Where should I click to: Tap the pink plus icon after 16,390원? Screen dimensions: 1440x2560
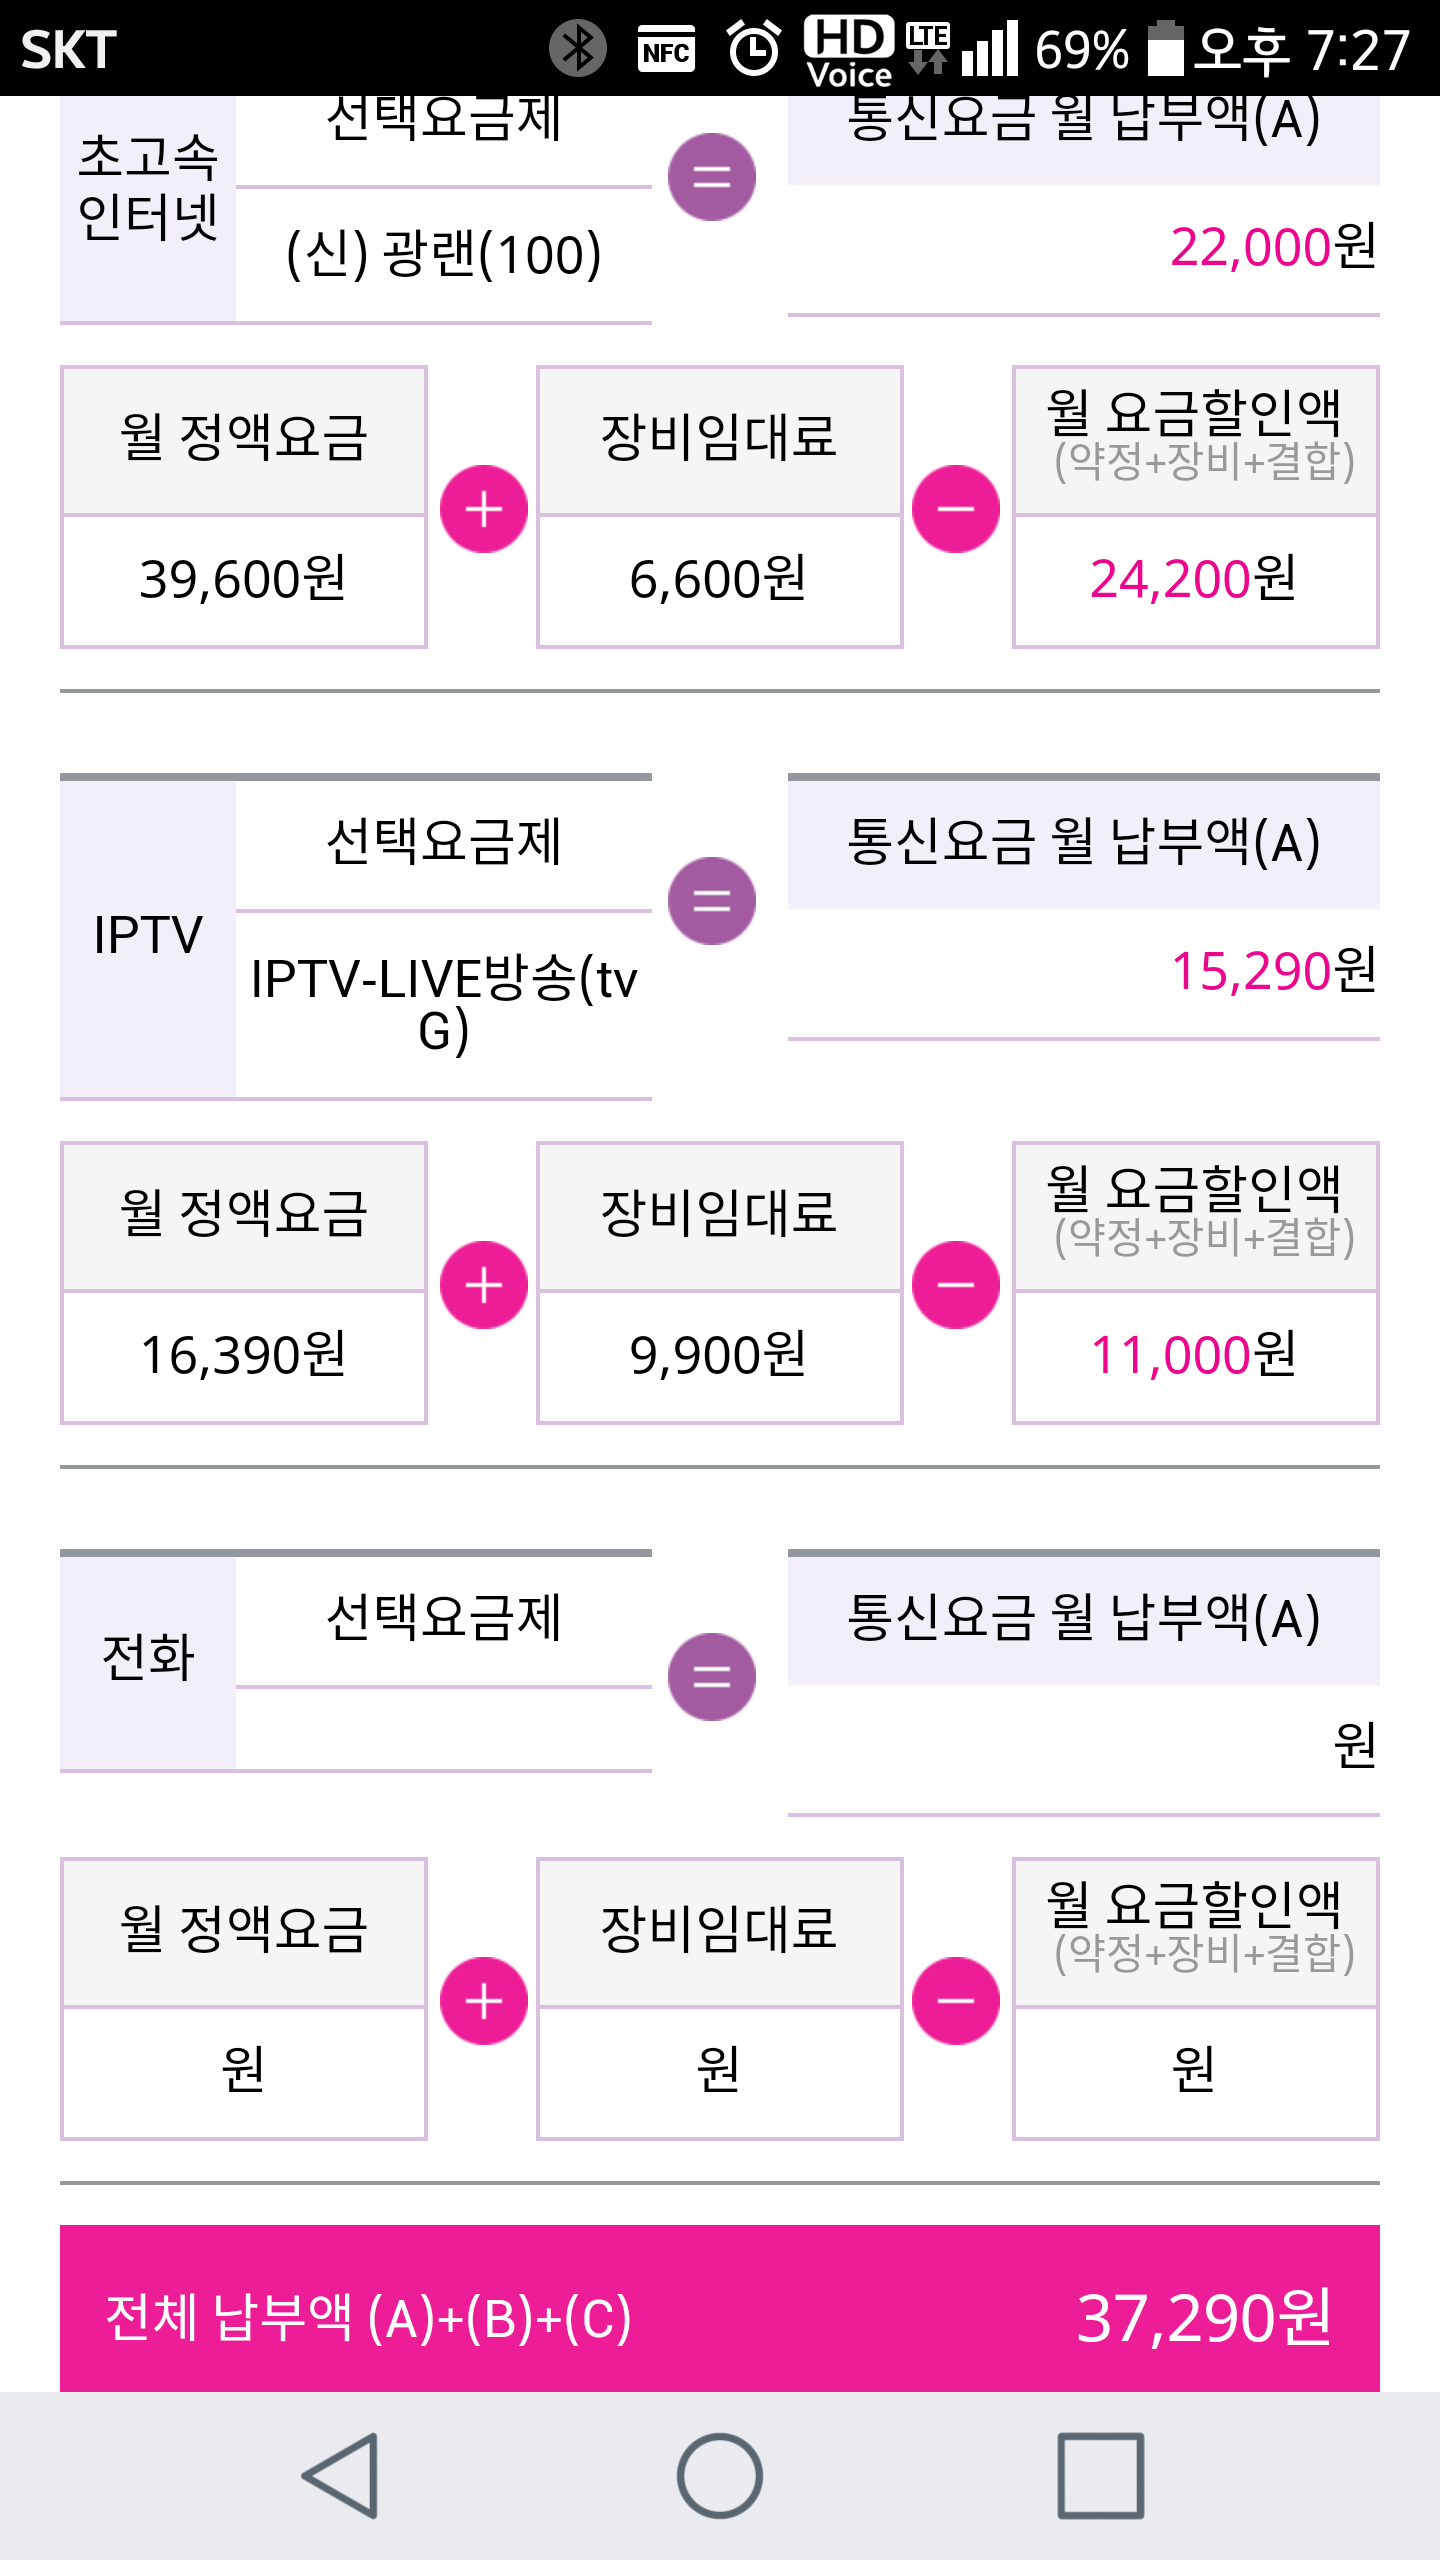point(484,1285)
